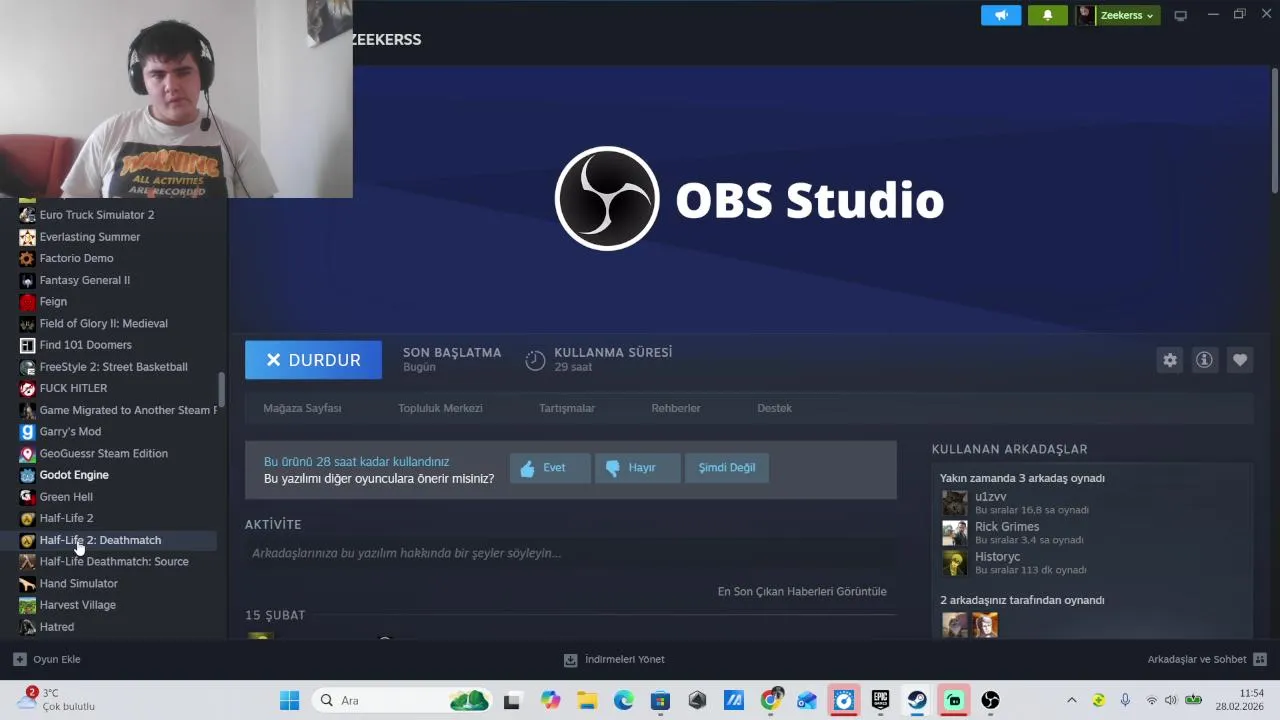Click the taskbar Ara search box
Screen dimensions: 1280x720
tap(402, 700)
